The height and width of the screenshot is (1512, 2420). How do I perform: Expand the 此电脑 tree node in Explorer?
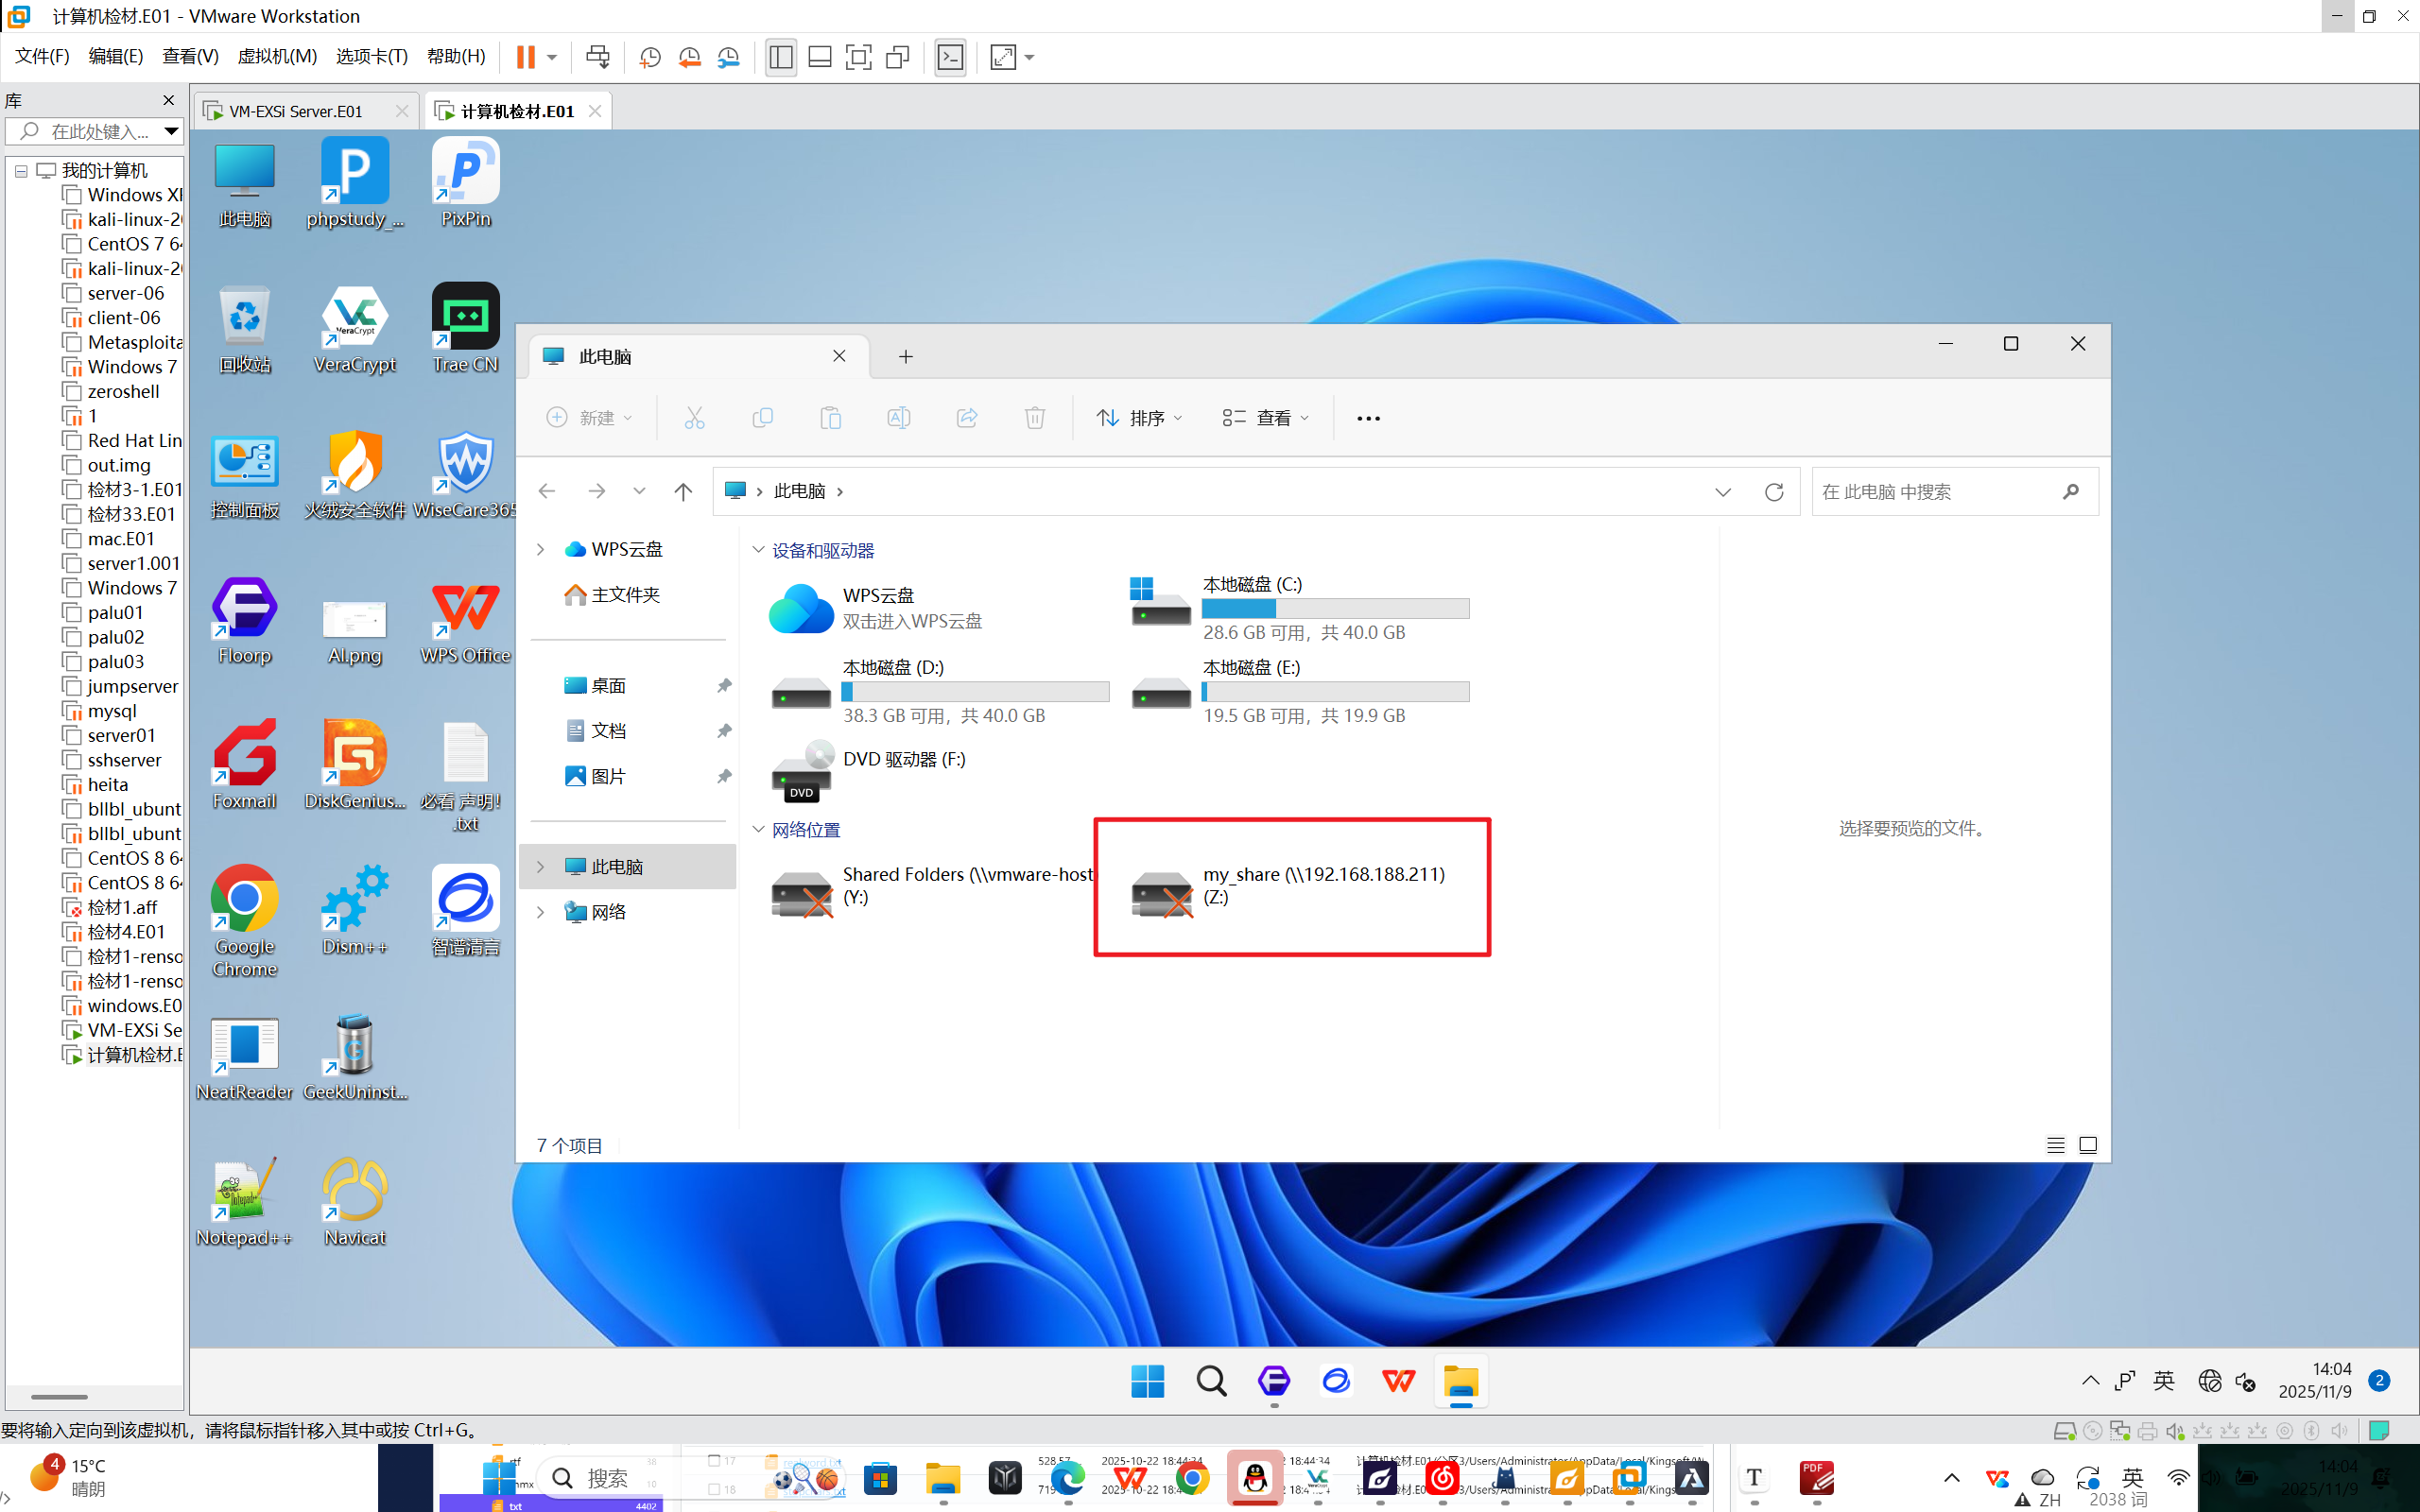click(x=541, y=867)
